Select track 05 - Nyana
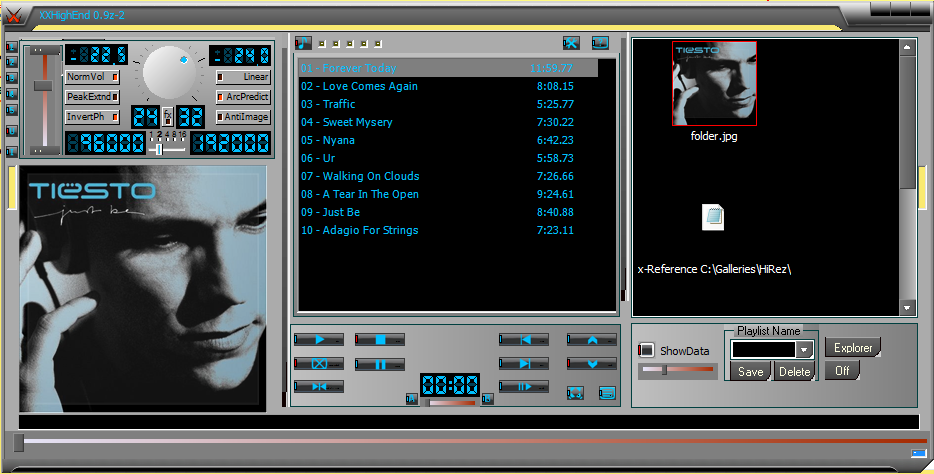The image size is (934, 474). [448, 141]
